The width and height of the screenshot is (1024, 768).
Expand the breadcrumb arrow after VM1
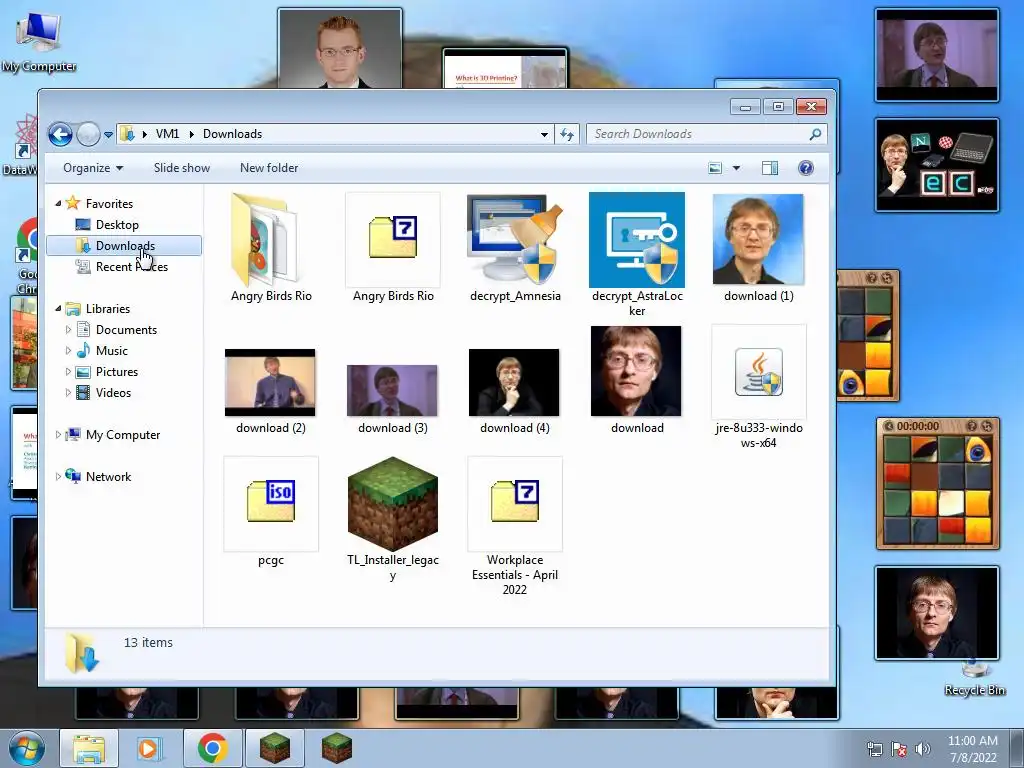coord(191,134)
